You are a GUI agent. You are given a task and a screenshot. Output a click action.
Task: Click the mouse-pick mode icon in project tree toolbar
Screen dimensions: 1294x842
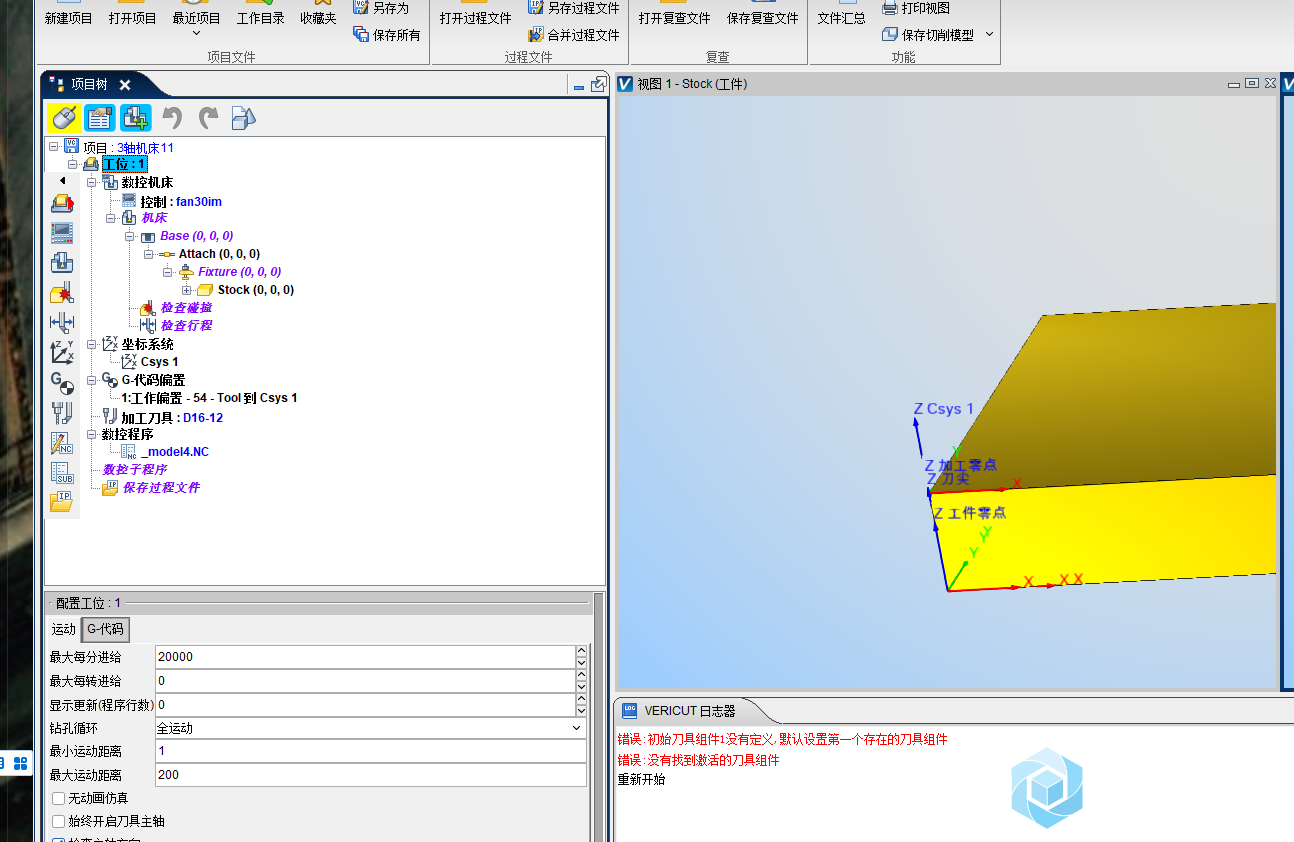(64, 118)
